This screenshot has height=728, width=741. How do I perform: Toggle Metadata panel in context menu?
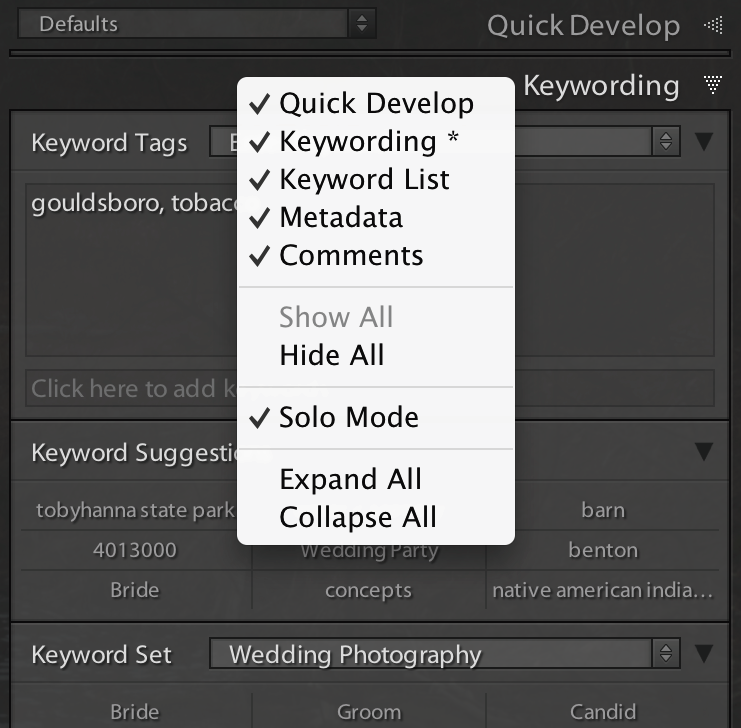coord(341,217)
